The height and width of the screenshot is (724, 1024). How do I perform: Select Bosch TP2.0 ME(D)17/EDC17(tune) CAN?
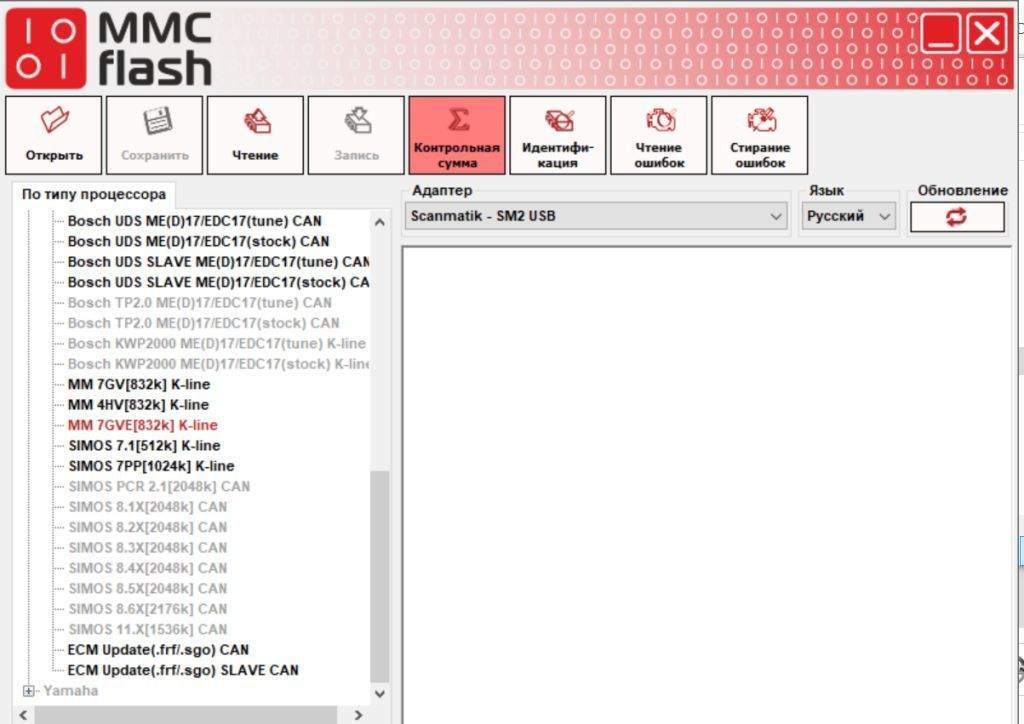click(x=200, y=303)
